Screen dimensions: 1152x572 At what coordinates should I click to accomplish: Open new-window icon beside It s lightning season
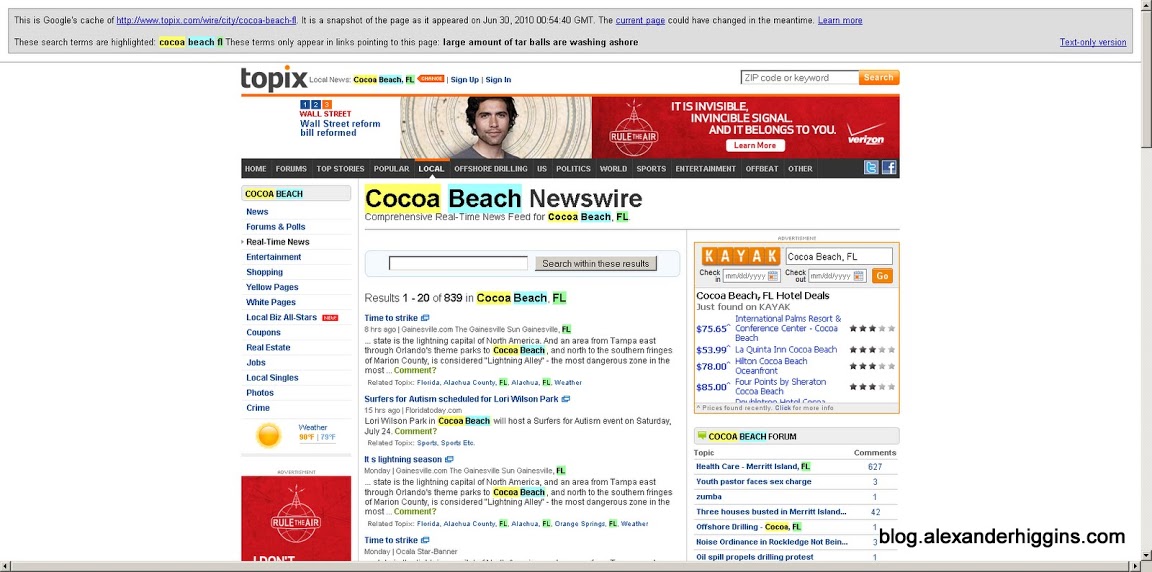pyautogui.click(x=449, y=460)
